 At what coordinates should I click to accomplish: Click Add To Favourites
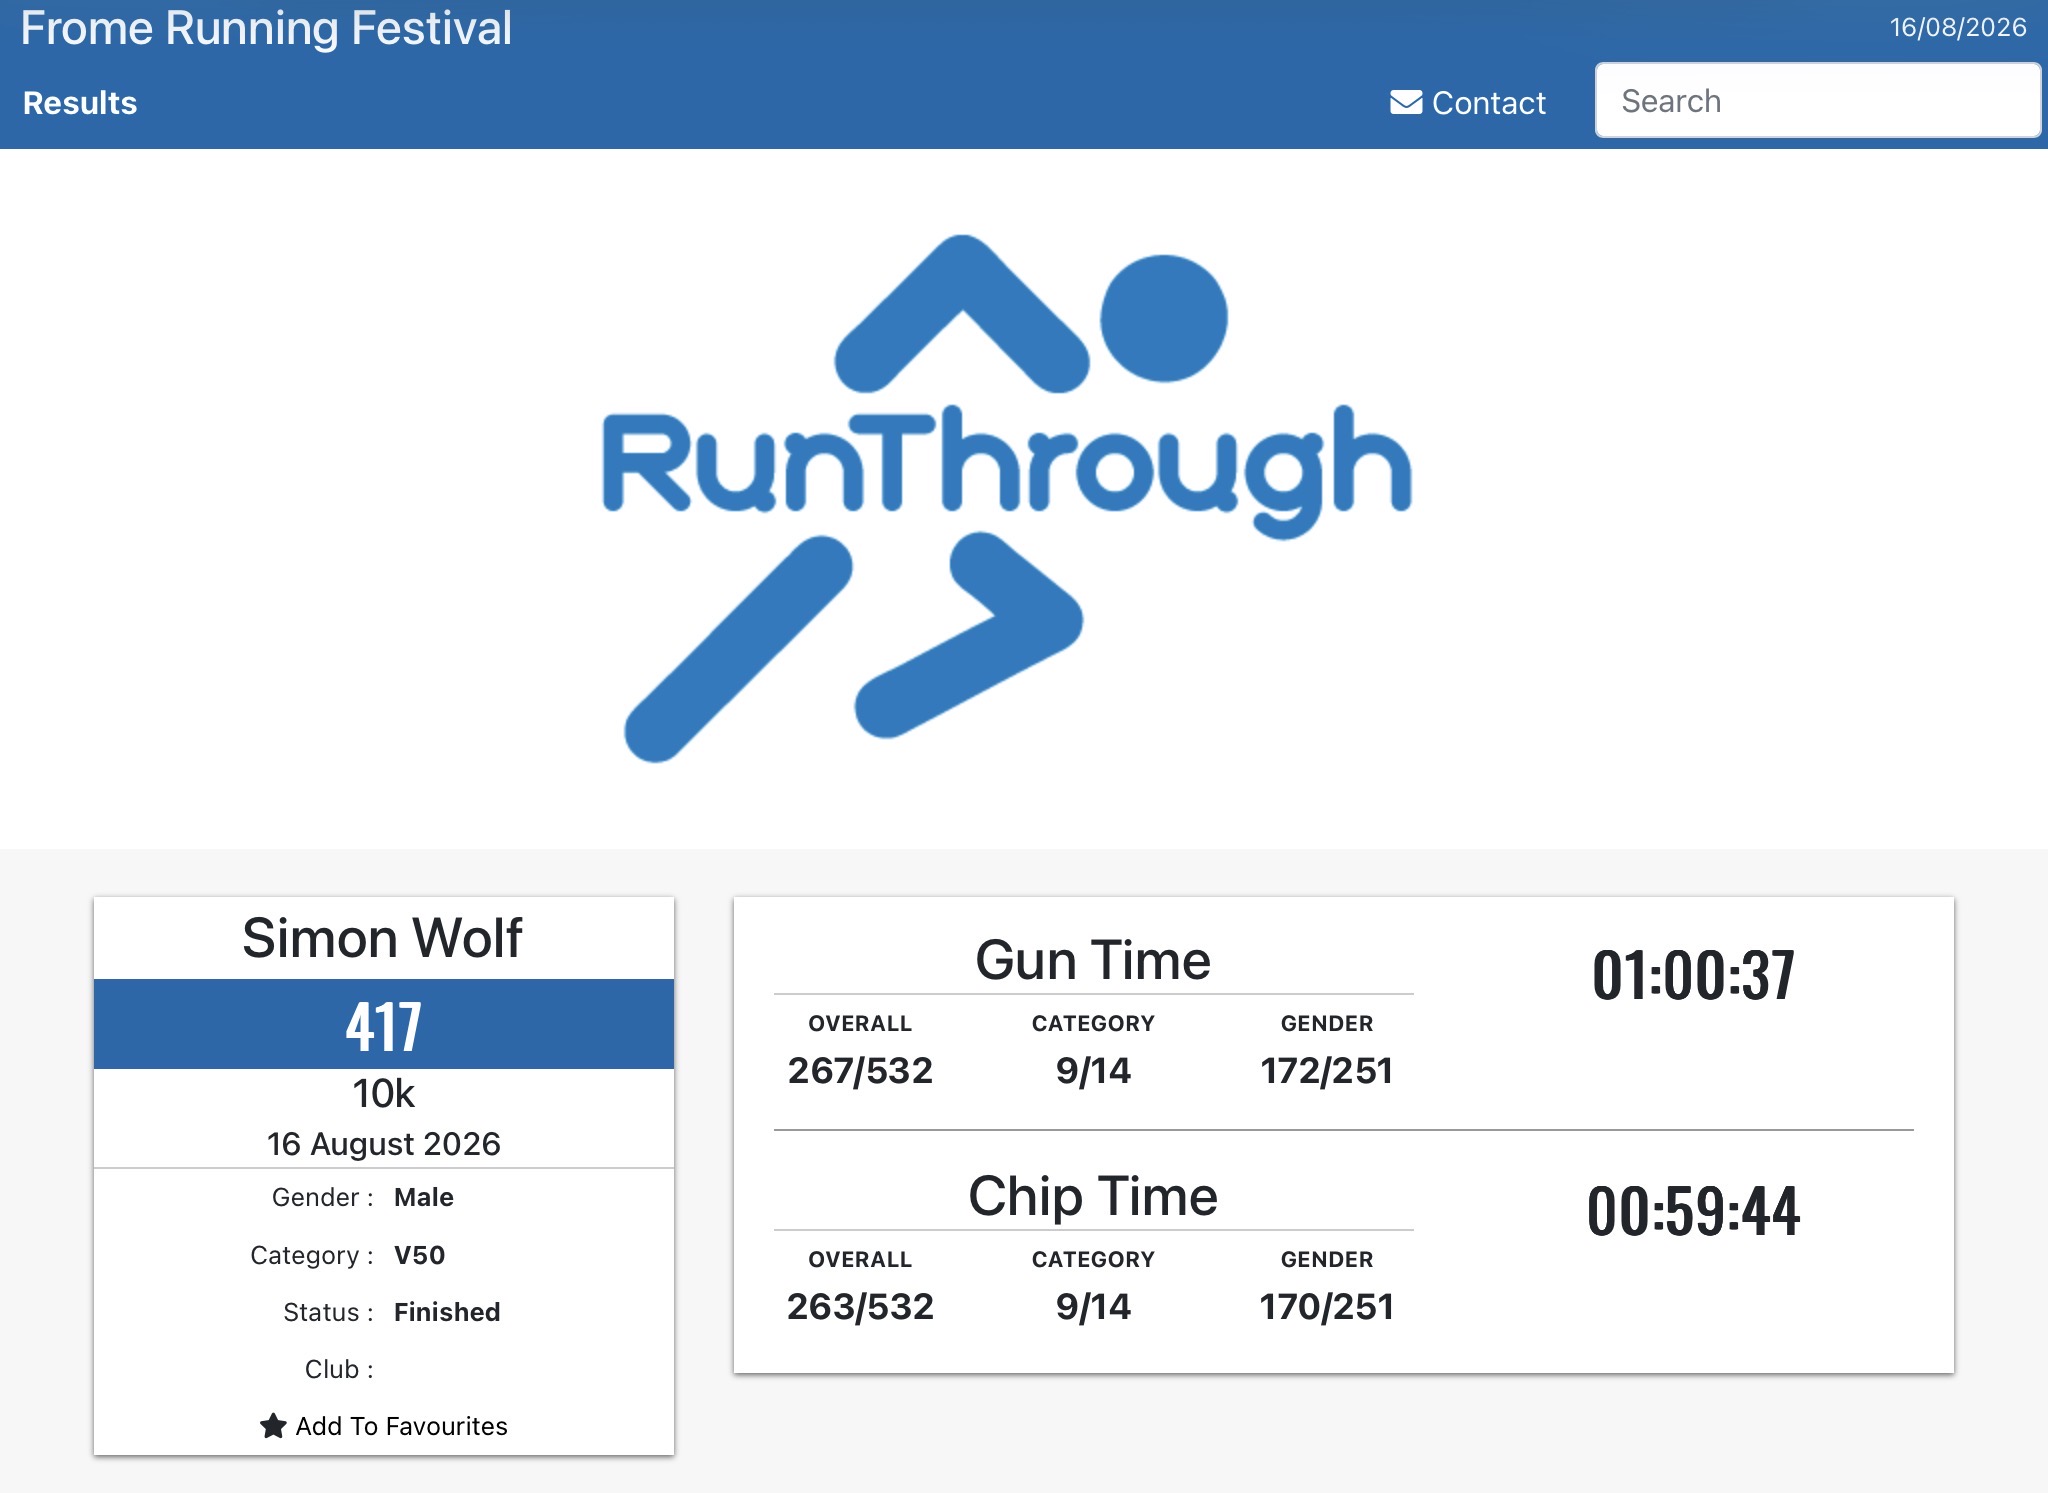[384, 1425]
